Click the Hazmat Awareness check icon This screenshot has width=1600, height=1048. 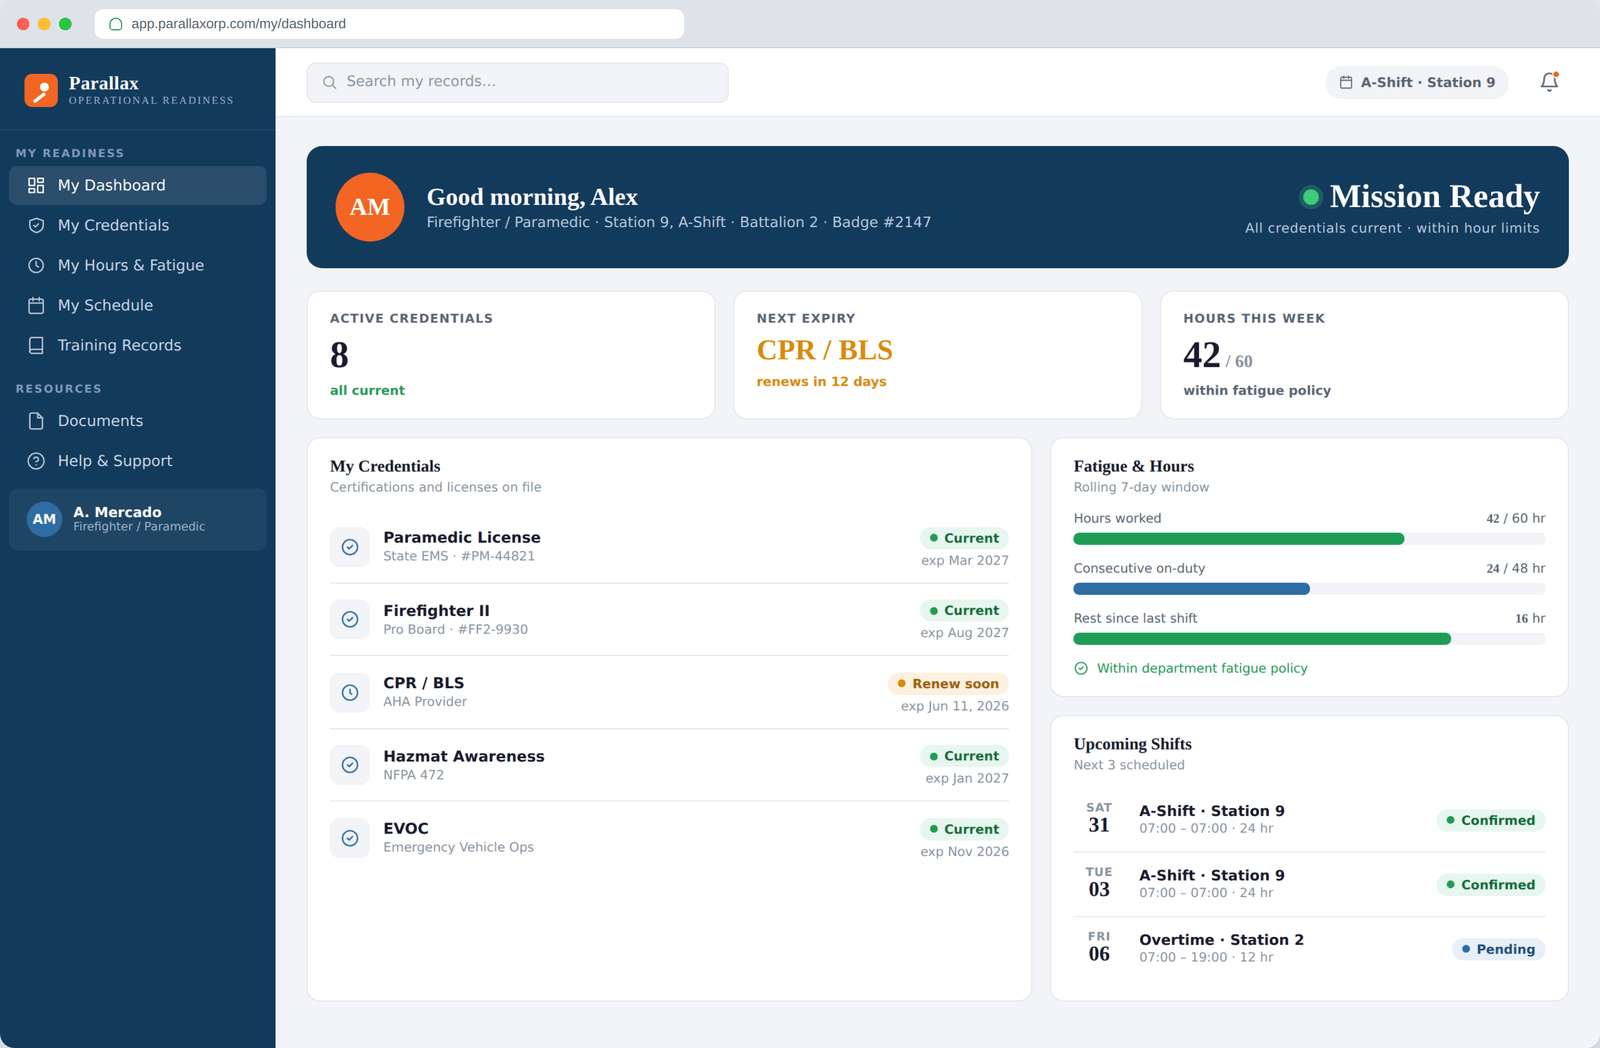[350, 765]
